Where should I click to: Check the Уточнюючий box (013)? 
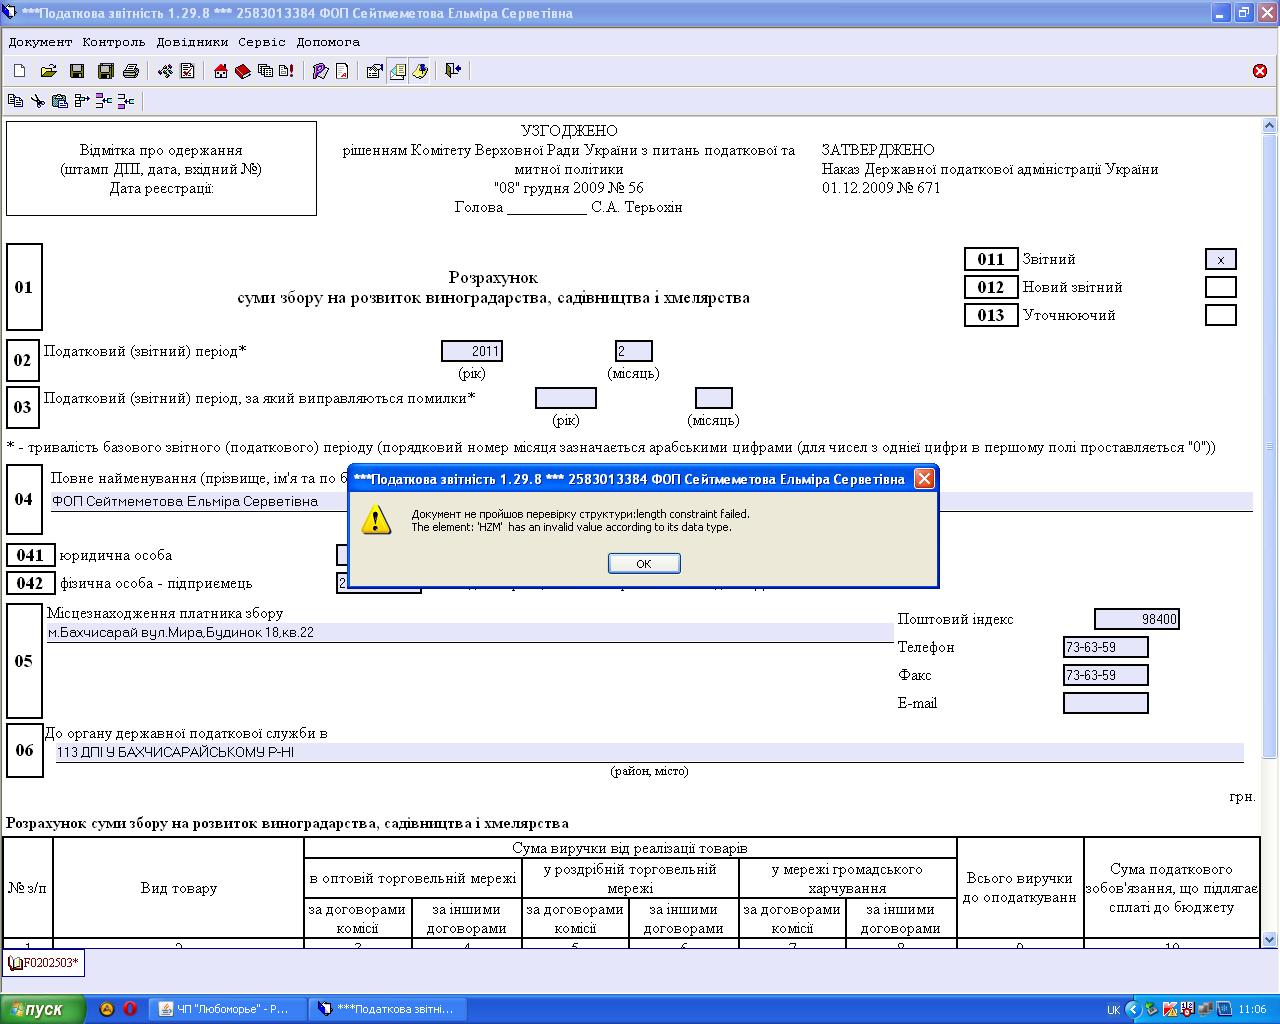point(1220,316)
